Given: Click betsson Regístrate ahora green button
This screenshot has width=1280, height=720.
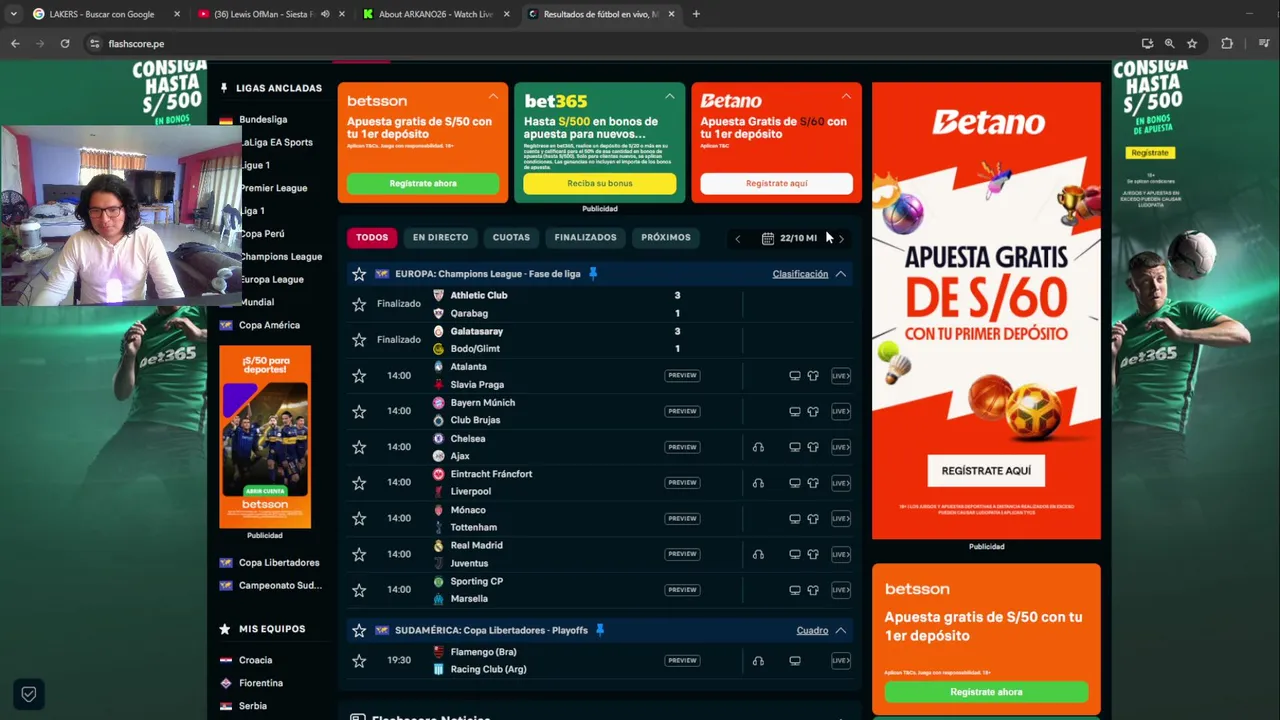Looking at the screenshot, I should 423,184.
